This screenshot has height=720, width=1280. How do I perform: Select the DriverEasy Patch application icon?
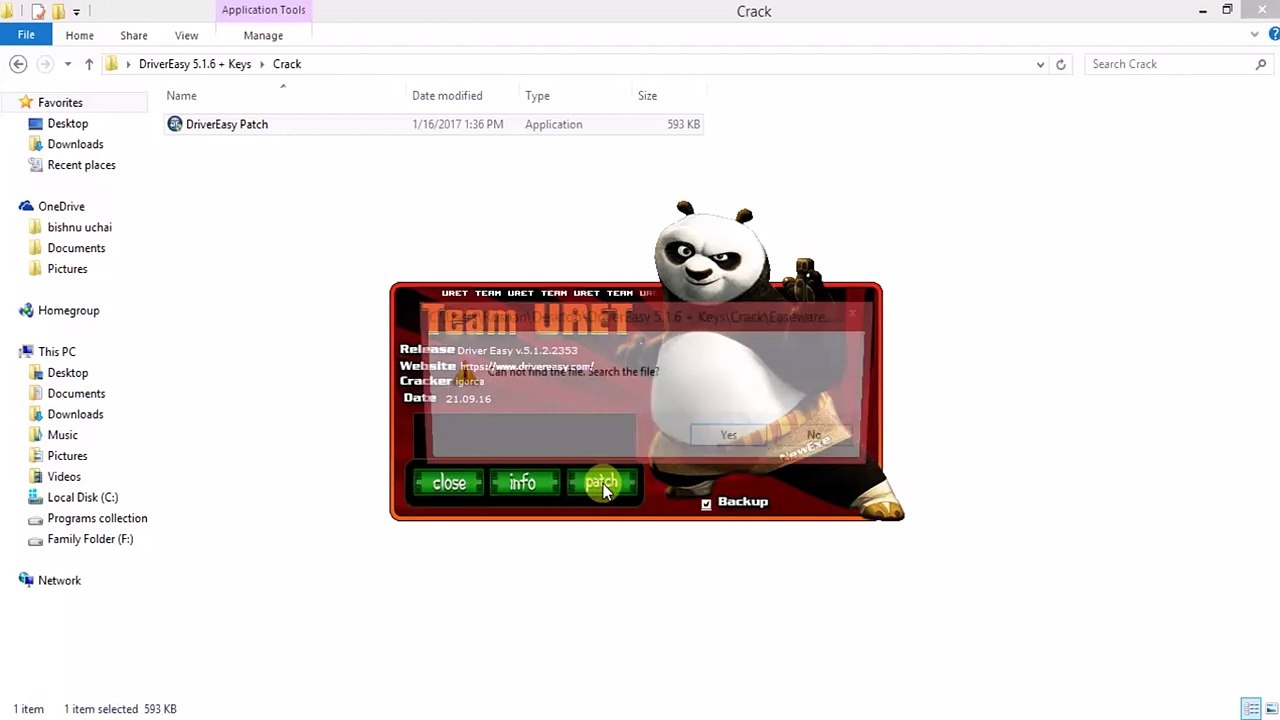click(x=175, y=124)
